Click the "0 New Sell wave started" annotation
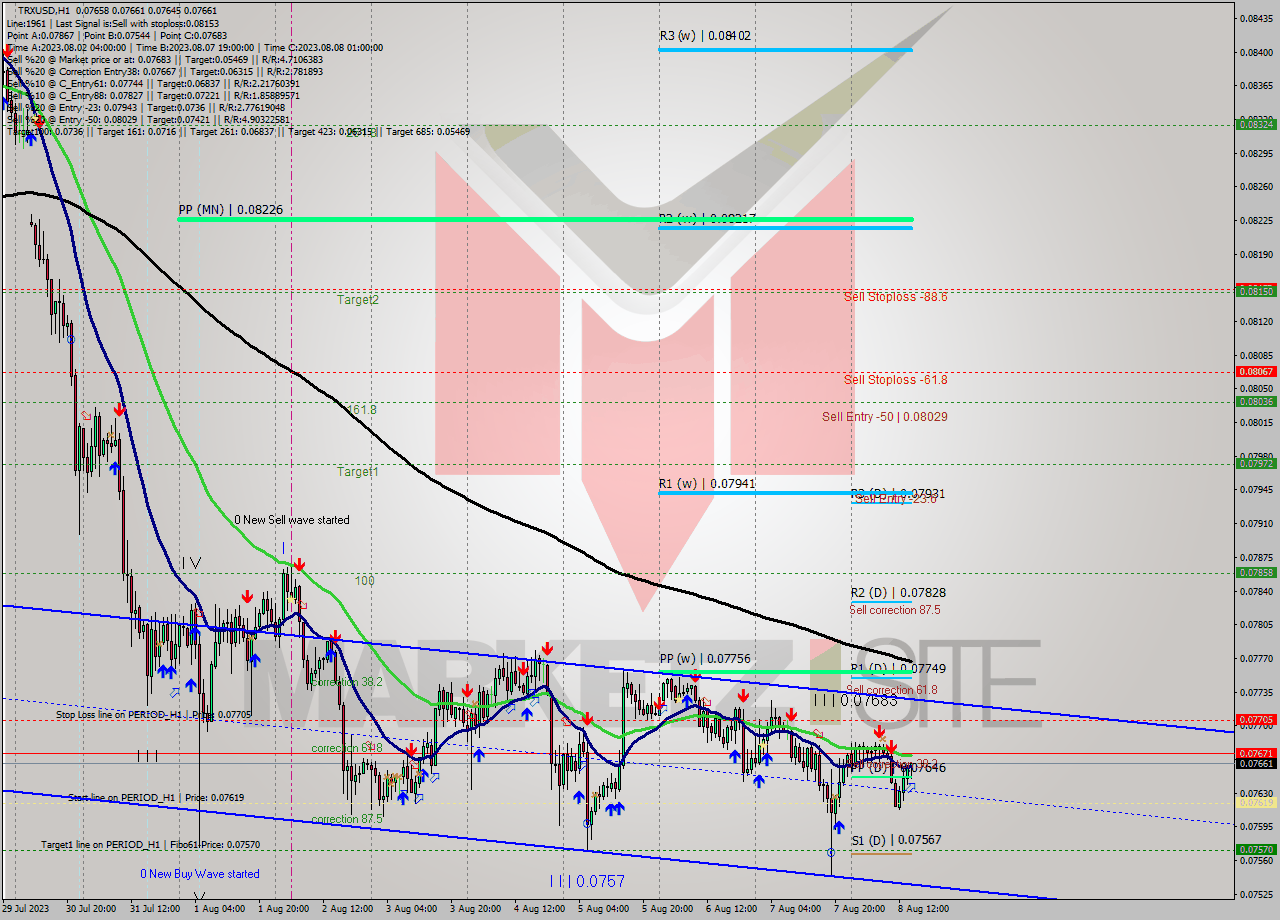1280x920 pixels. click(290, 519)
